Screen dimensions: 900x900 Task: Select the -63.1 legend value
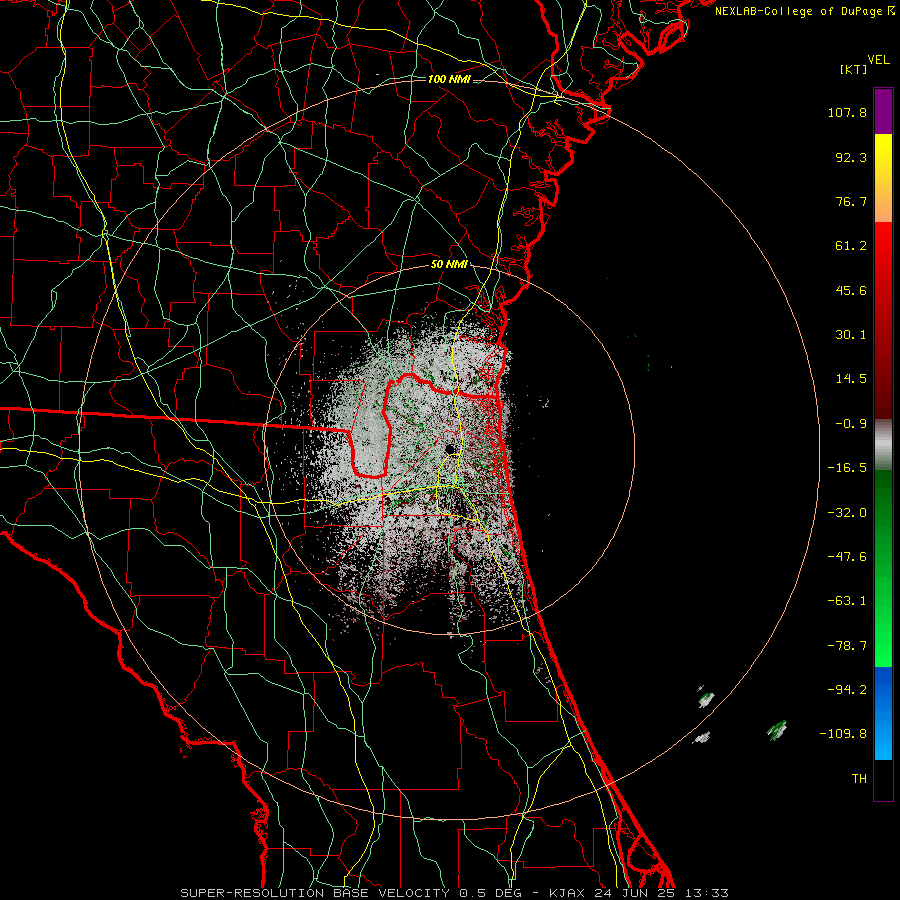(x=847, y=601)
